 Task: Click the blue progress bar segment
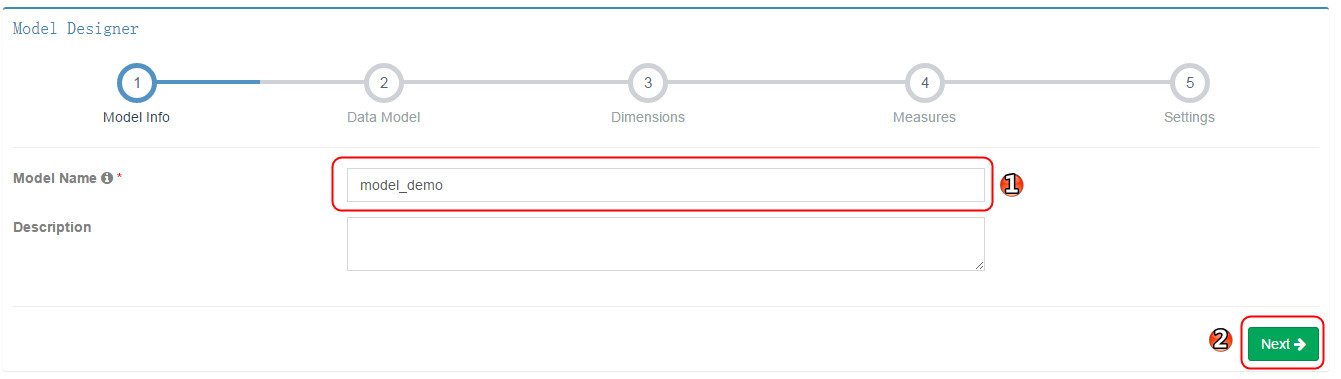[208, 82]
